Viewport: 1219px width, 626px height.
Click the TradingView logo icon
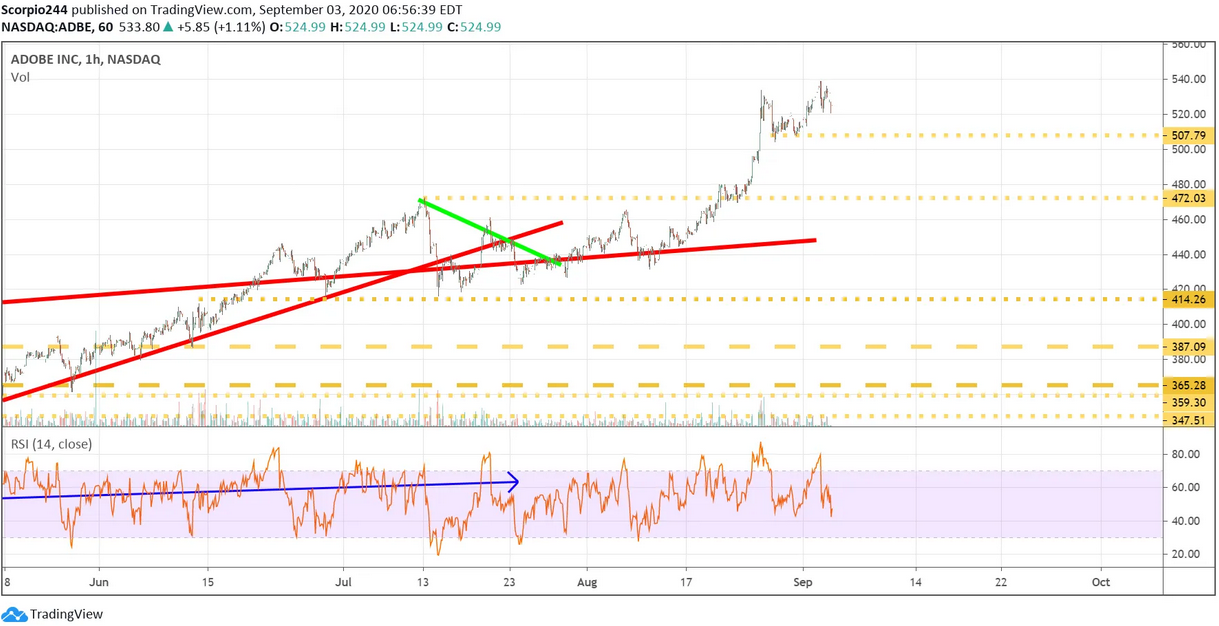click(x=14, y=614)
